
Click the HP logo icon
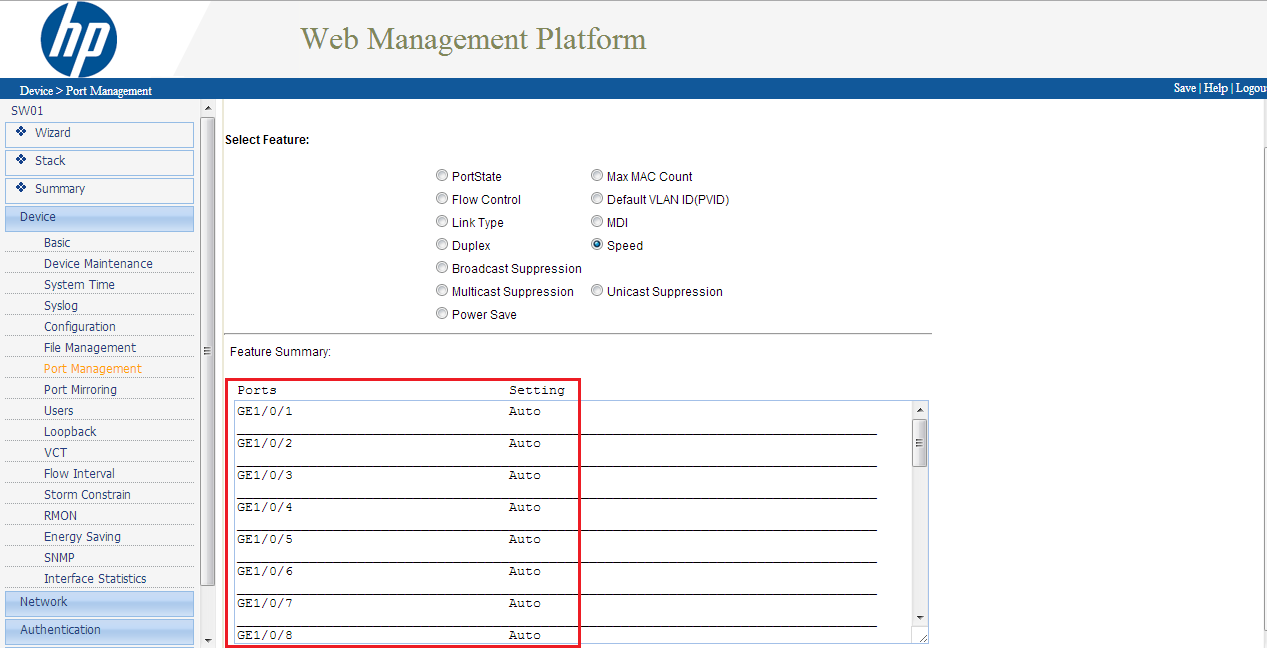[79, 40]
